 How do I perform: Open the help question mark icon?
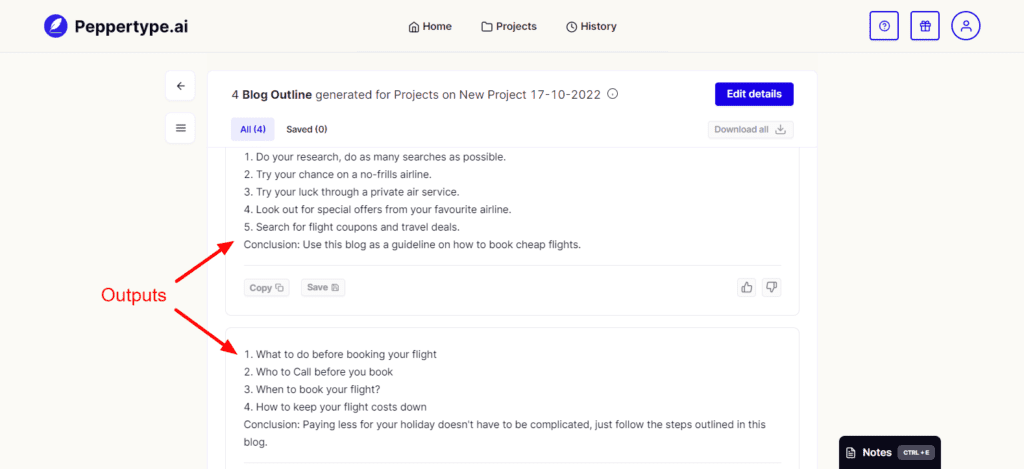coord(884,26)
